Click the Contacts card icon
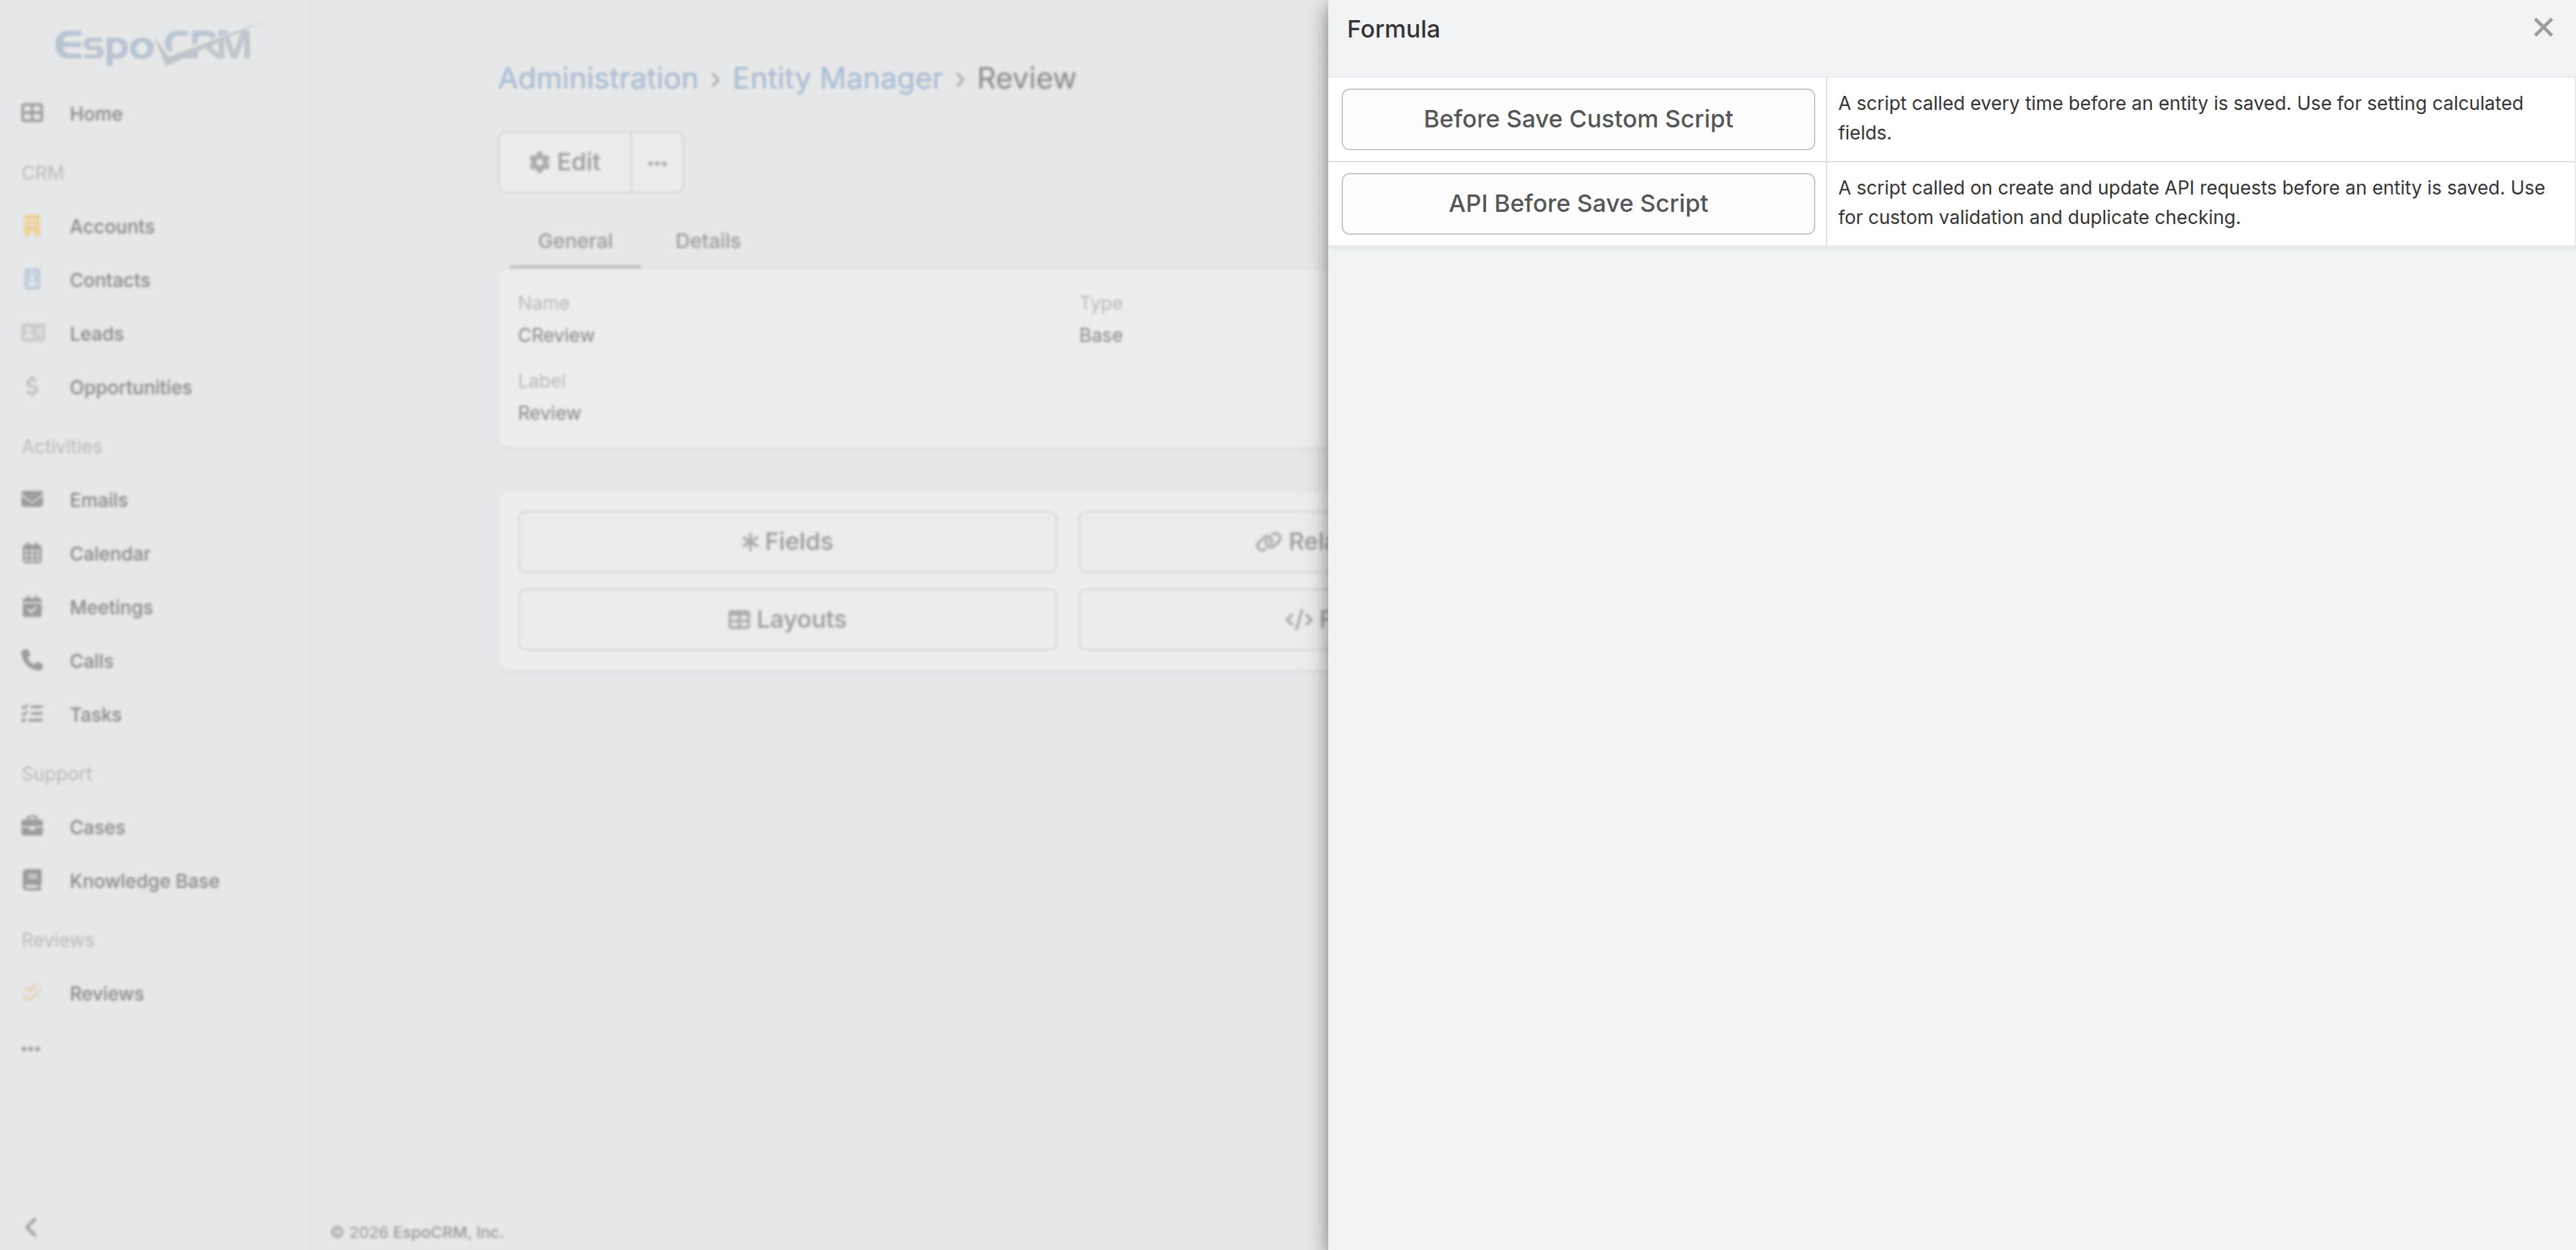The image size is (2576, 1250). coord(32,280)
